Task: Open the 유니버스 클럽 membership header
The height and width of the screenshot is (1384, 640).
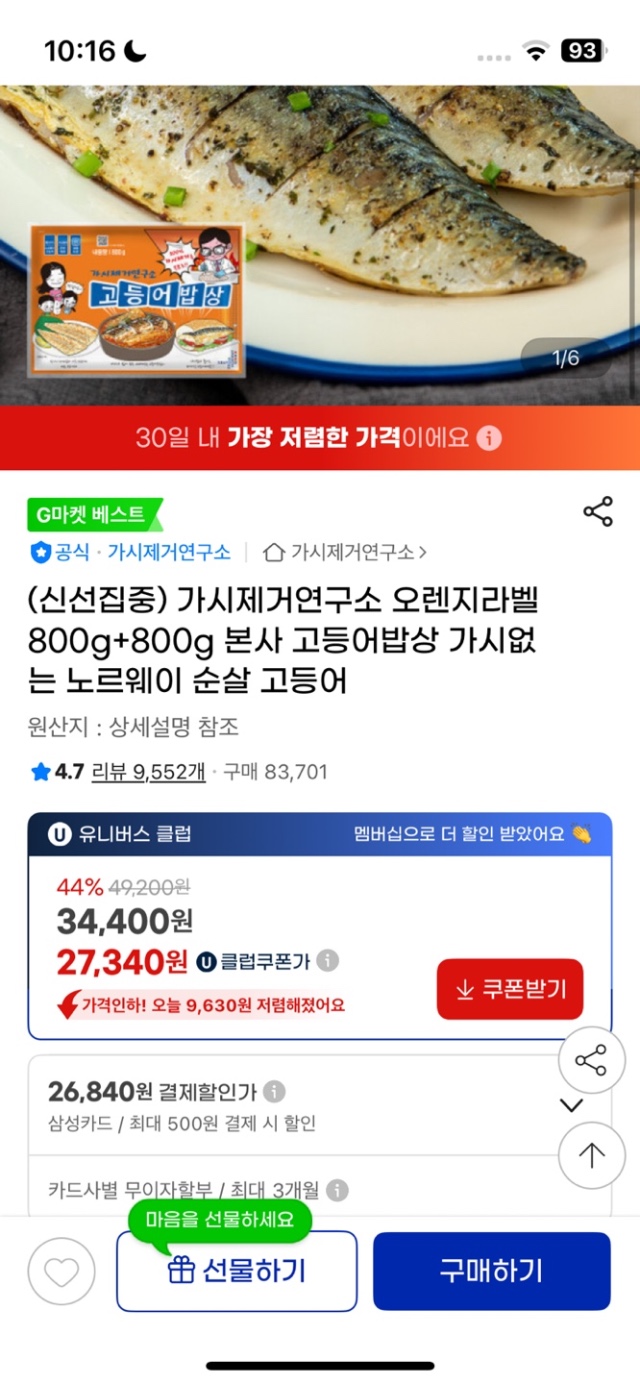Action: [320, 834]
